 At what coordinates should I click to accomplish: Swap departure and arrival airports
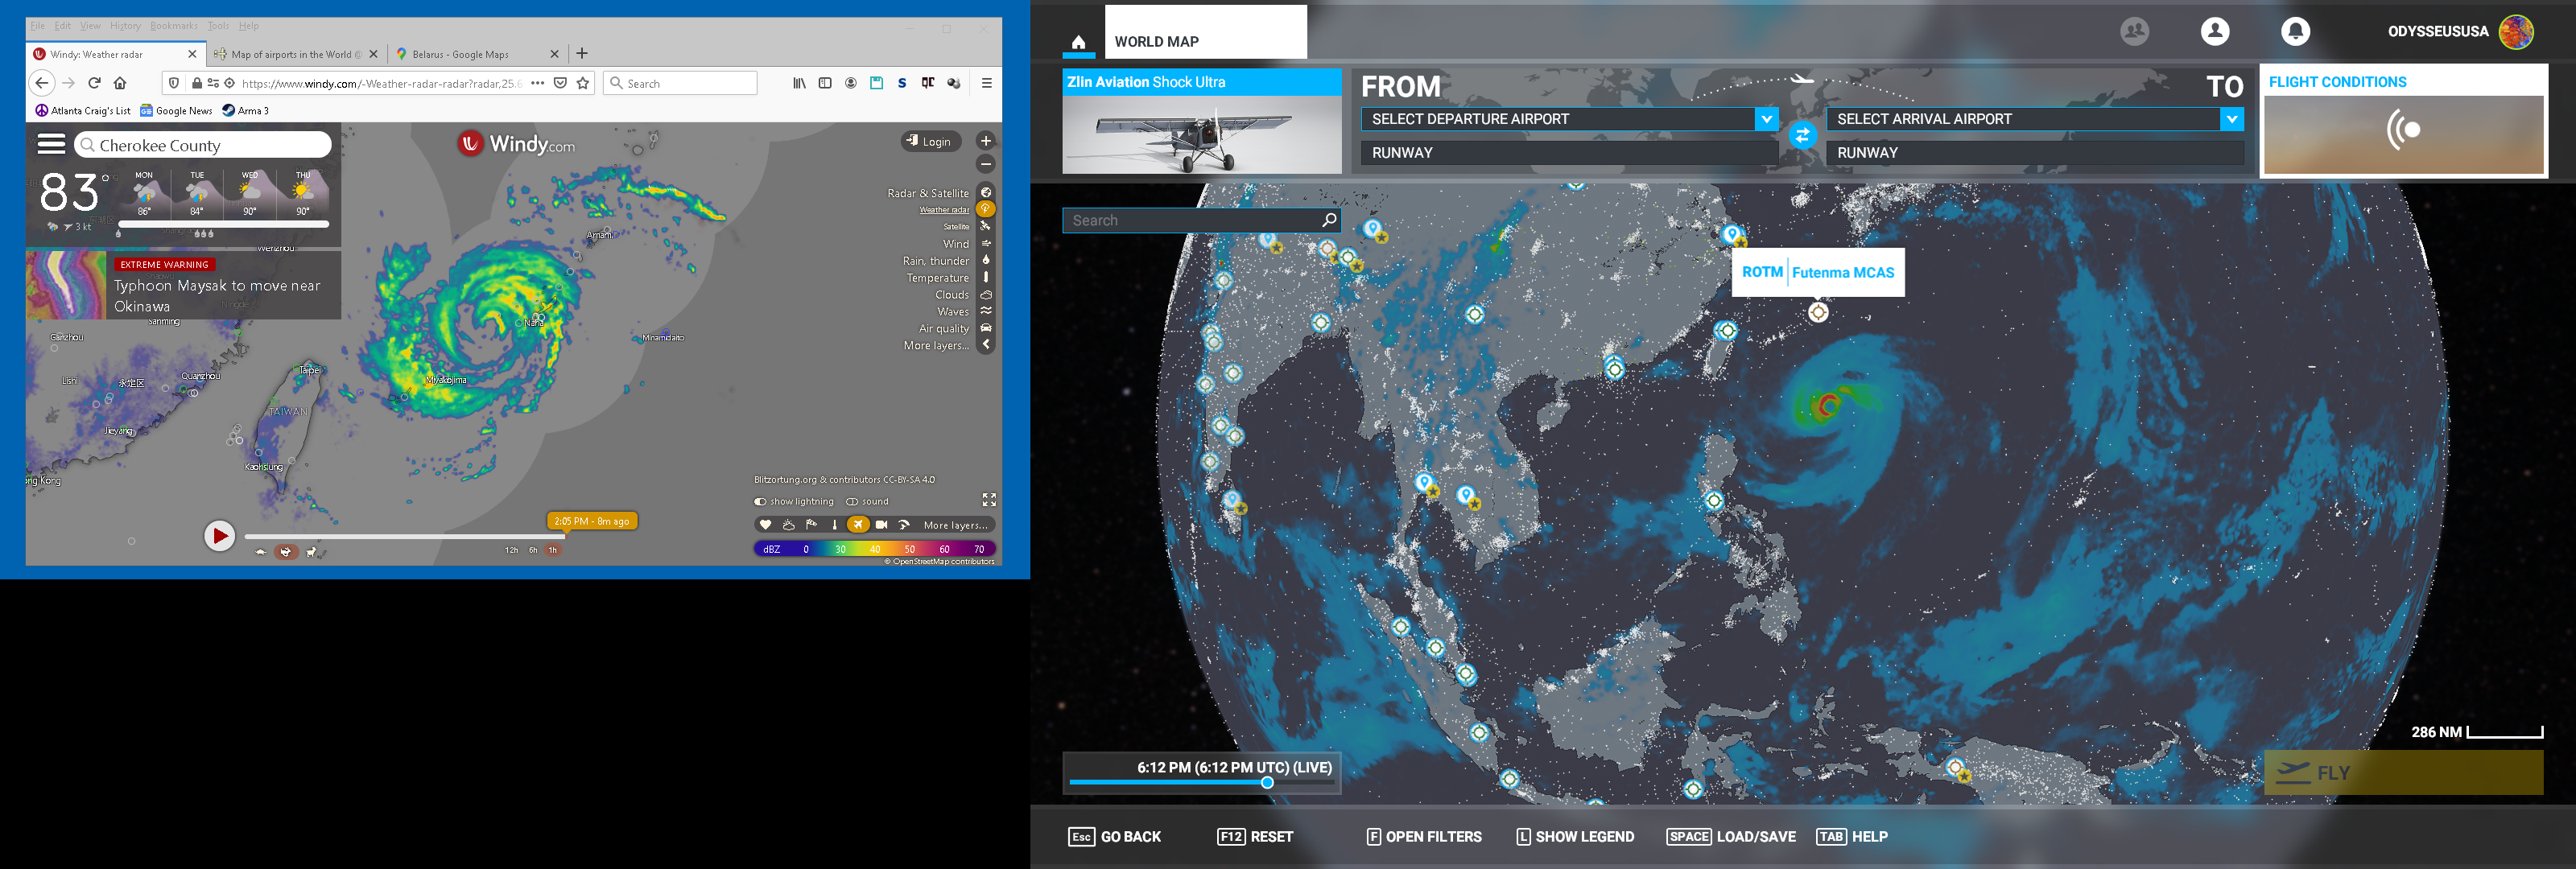click(x=1802, y=135)
